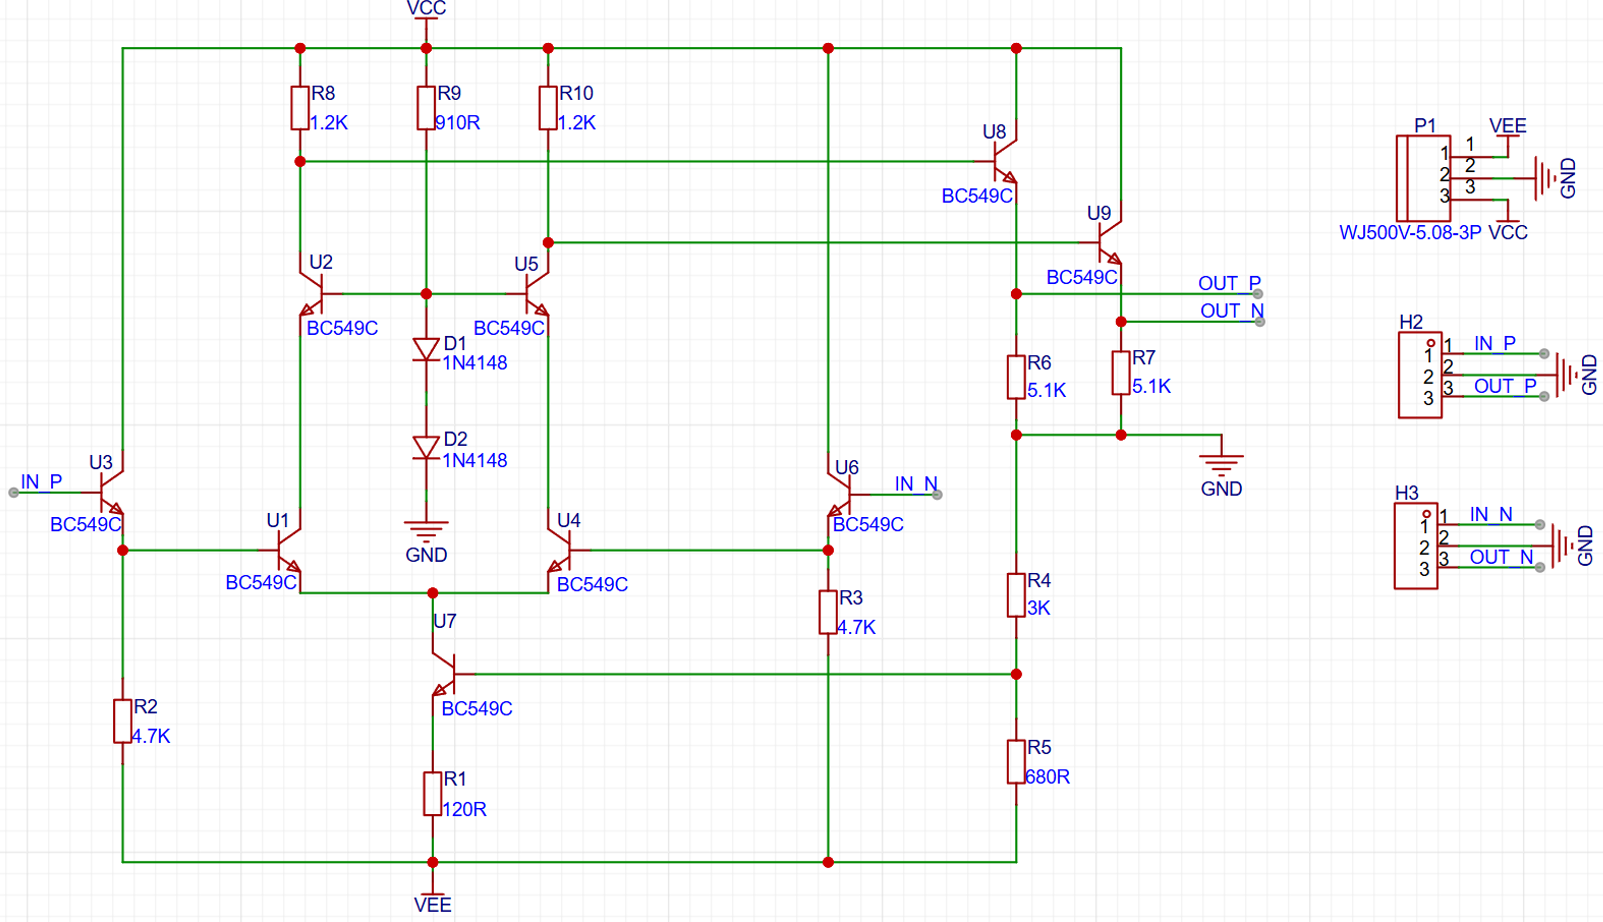This screenshot has height=922, width=1603.
Task: Click the WJ500V-5.08-3P part label
Action: (1410, 233)
